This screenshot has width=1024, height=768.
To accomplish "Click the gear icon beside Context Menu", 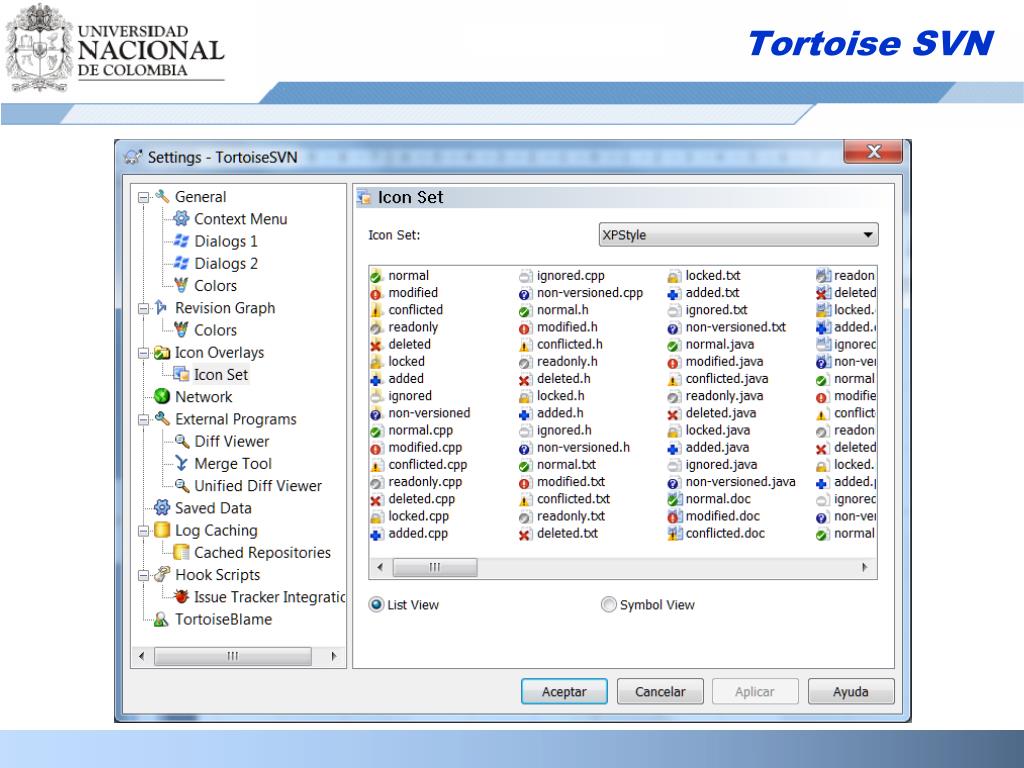I will pyautogui.click(x=181, y=219).
